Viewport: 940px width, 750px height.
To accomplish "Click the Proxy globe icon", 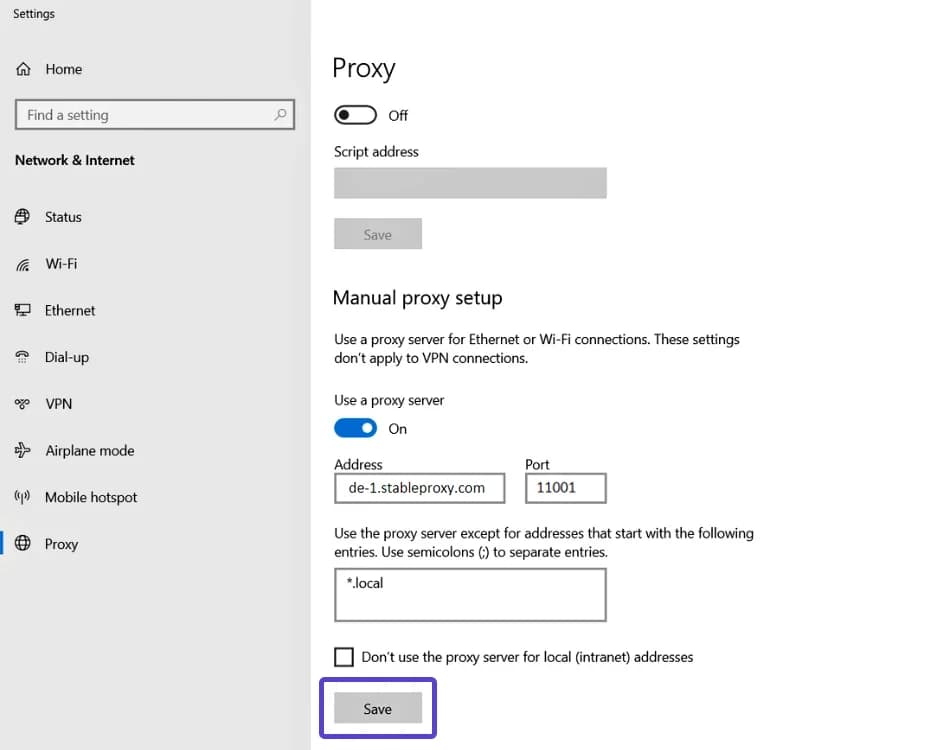I will click(x=22, y=543).
